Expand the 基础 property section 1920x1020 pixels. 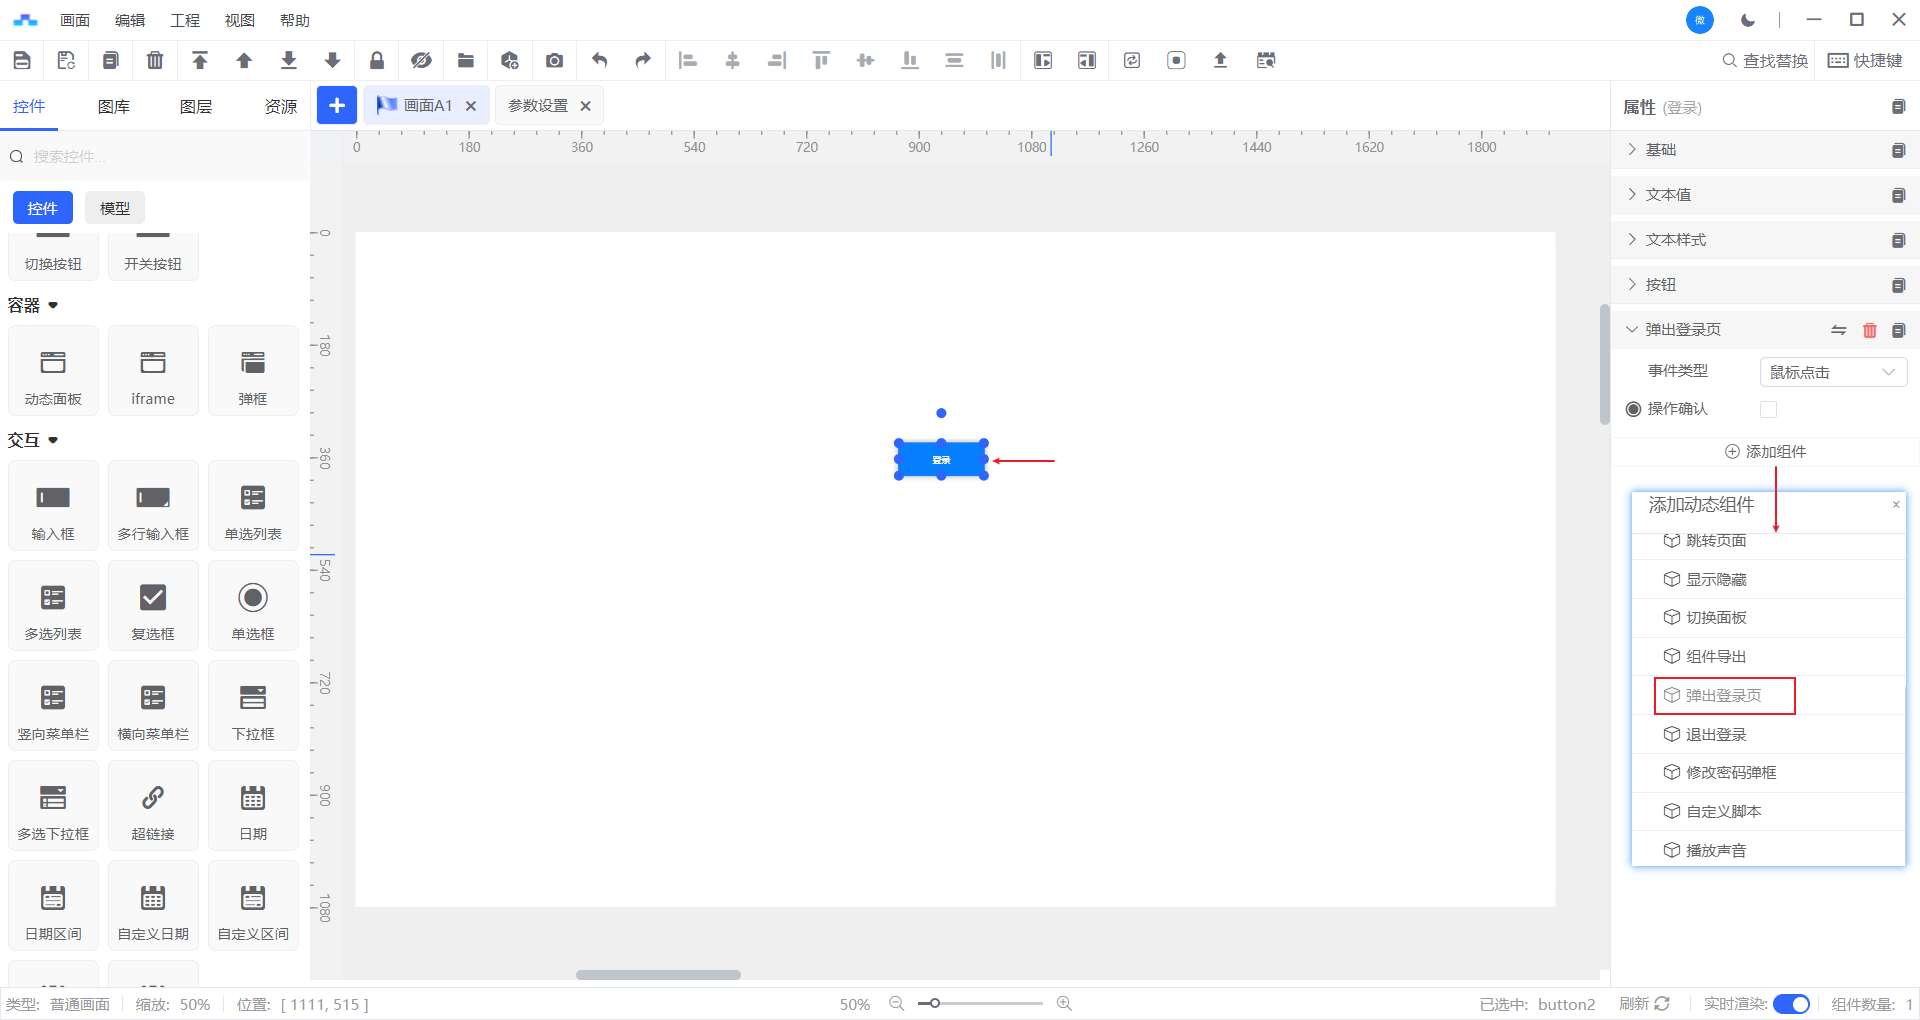pyautogui.click(x=1660, y=150)
